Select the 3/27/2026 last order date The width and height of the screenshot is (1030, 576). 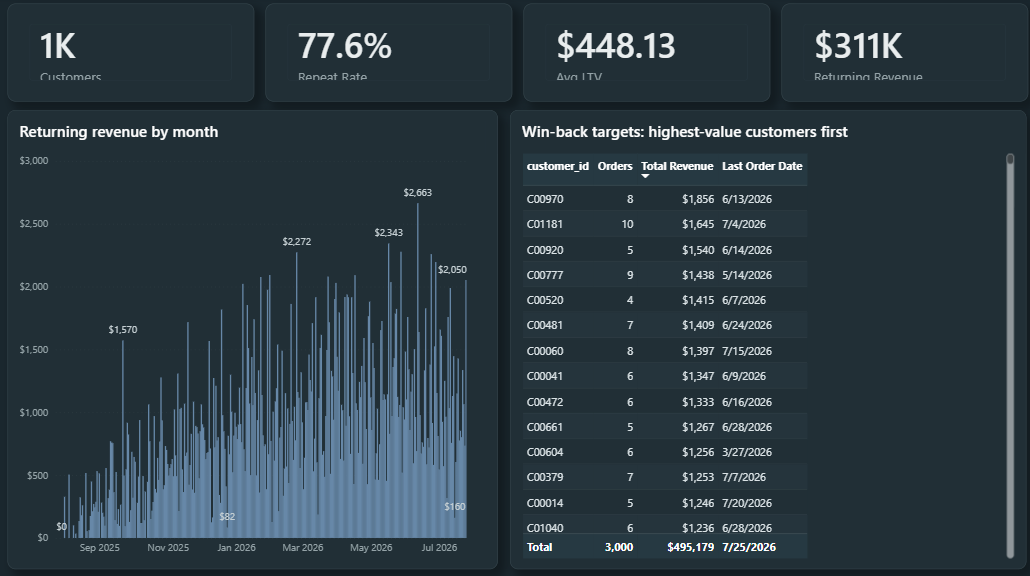pyautogui.click(x=747, y=452)
